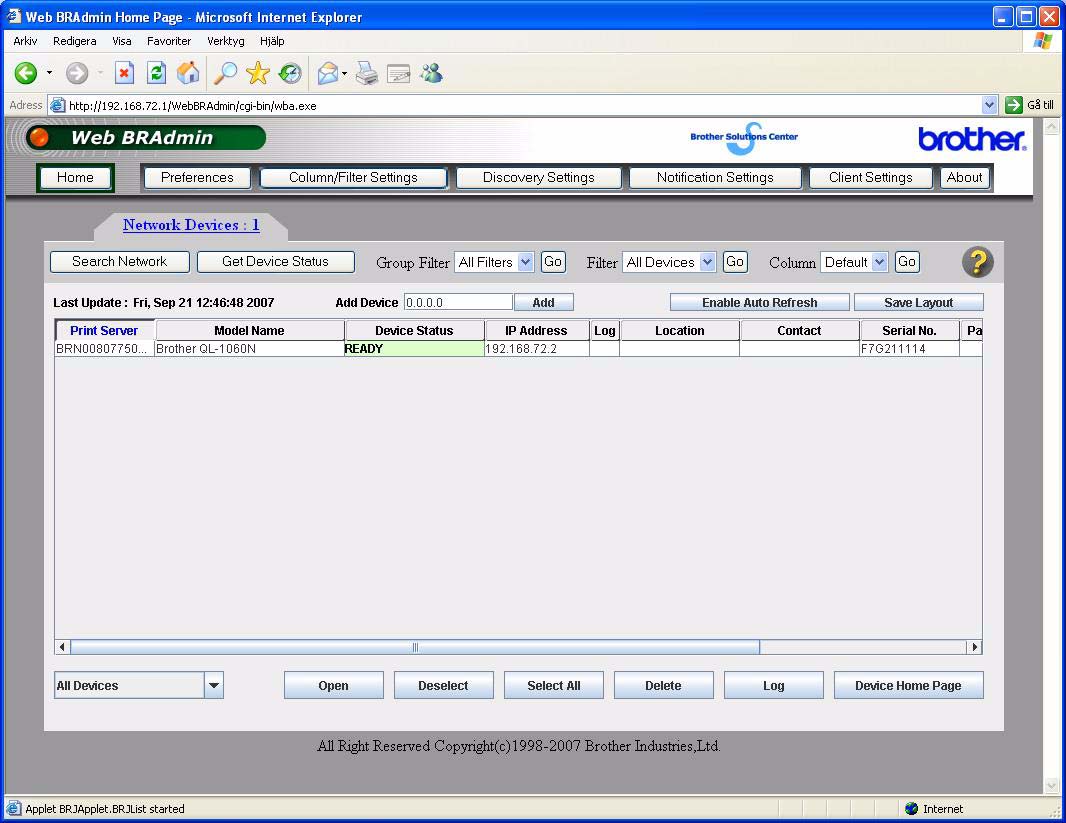Open browsing History icon
This screenshot has height=823, width=1066.
pos(290,73)
